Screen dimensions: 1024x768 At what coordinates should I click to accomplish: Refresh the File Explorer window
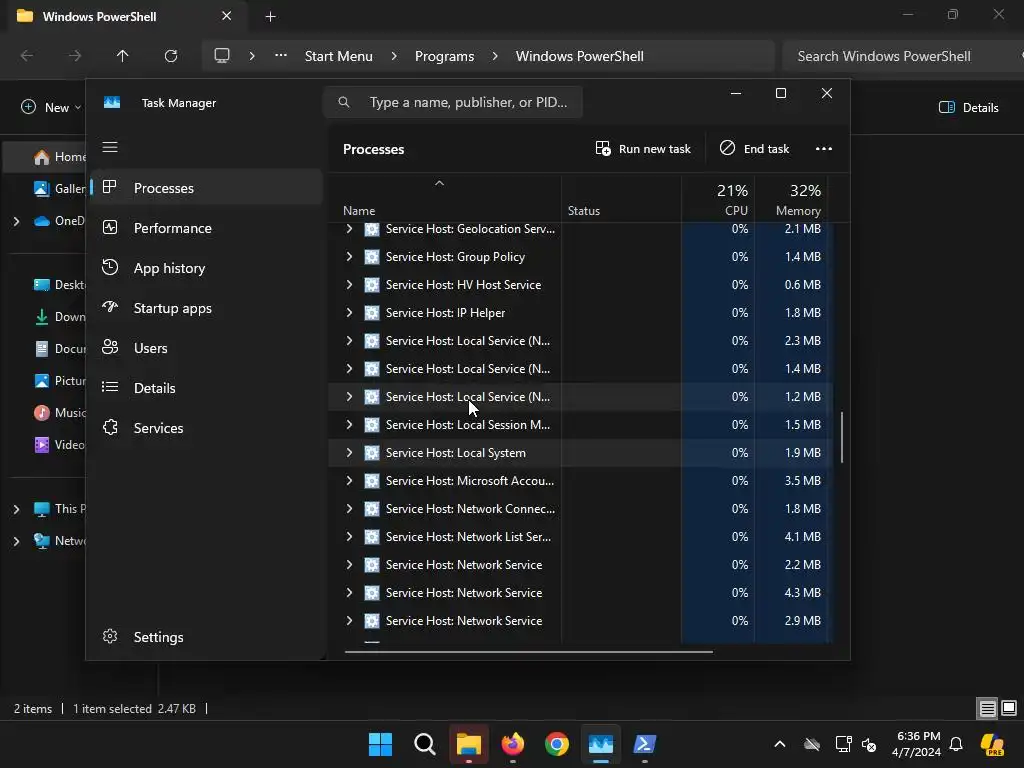[171, 56]
